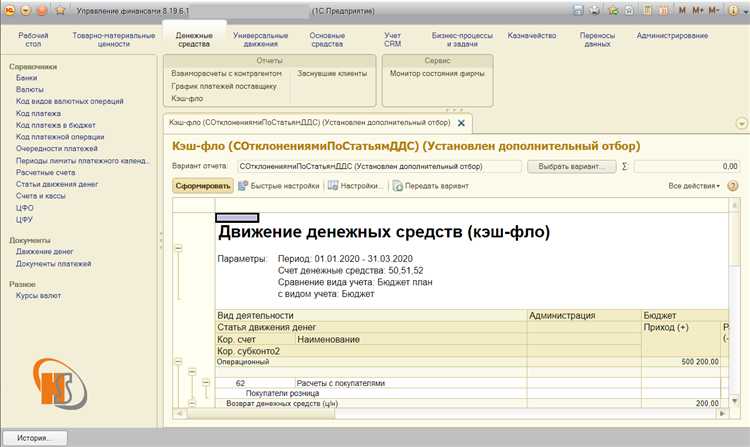Open Документы платежей list

(54, 264)
